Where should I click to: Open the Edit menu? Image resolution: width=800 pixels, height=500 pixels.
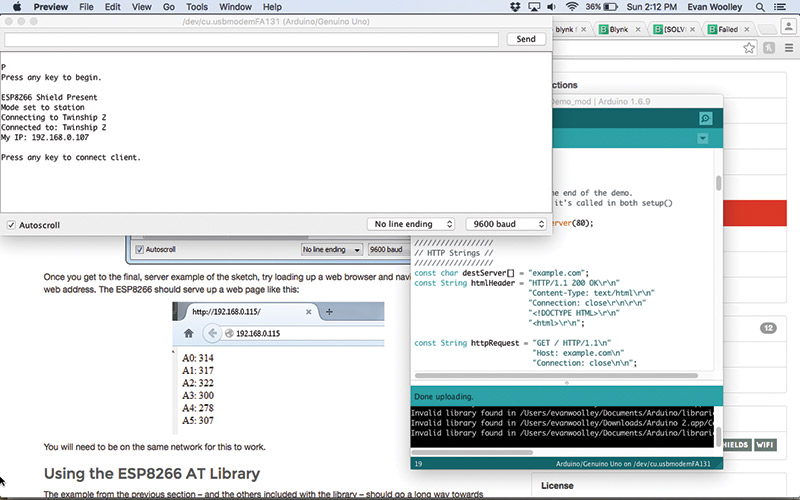[112, 7]
